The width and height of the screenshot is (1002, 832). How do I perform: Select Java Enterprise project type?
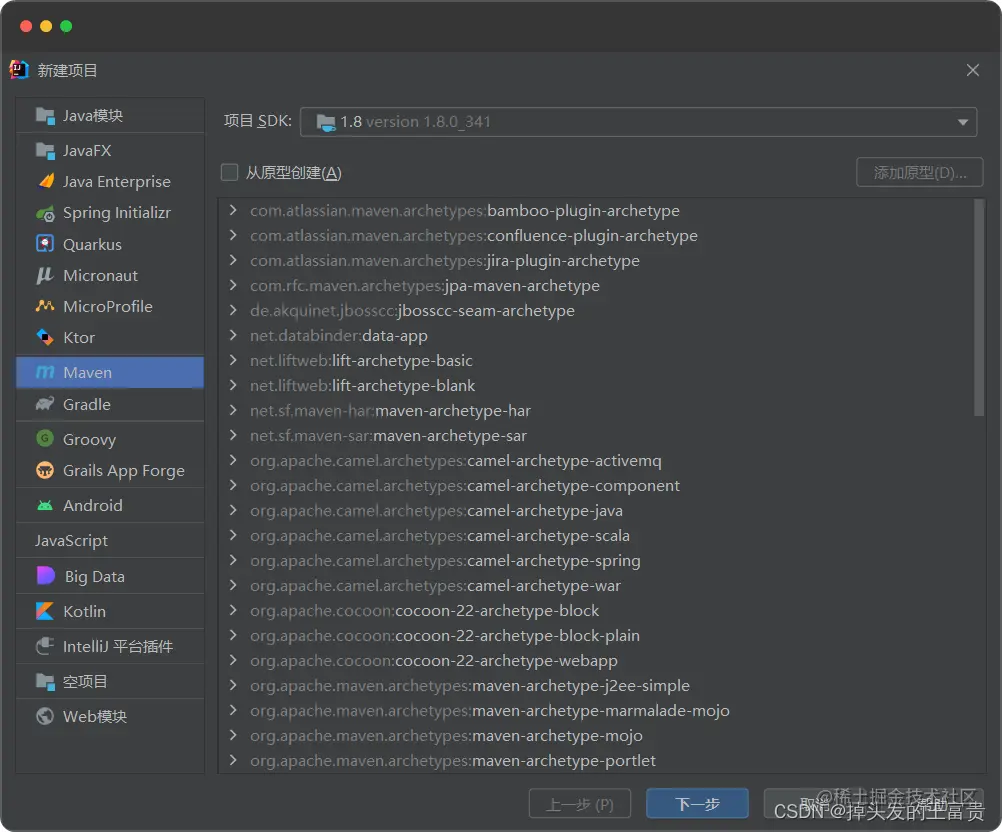pyautogui.click(x=110, y=181)
